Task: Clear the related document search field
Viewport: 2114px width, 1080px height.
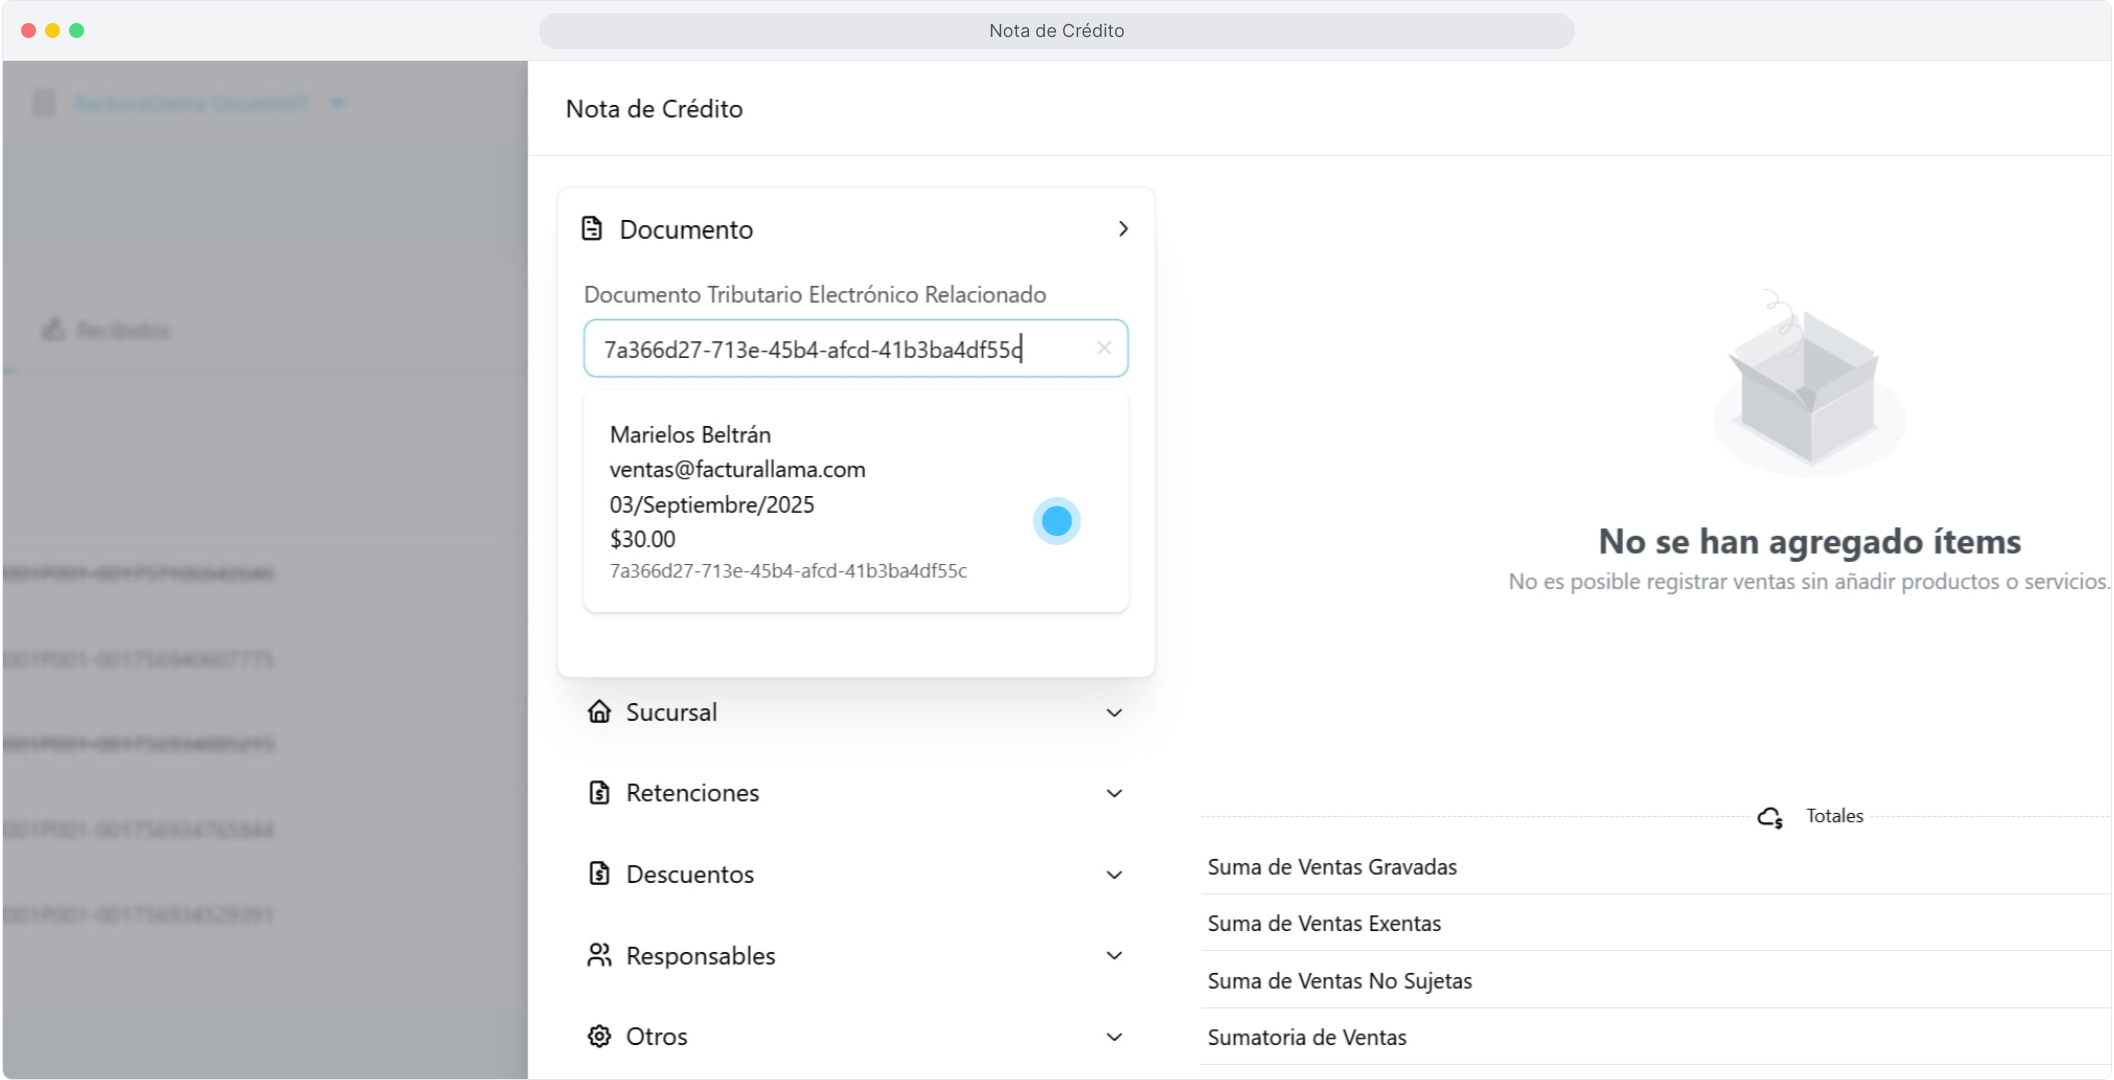Action: point(1104,348)
